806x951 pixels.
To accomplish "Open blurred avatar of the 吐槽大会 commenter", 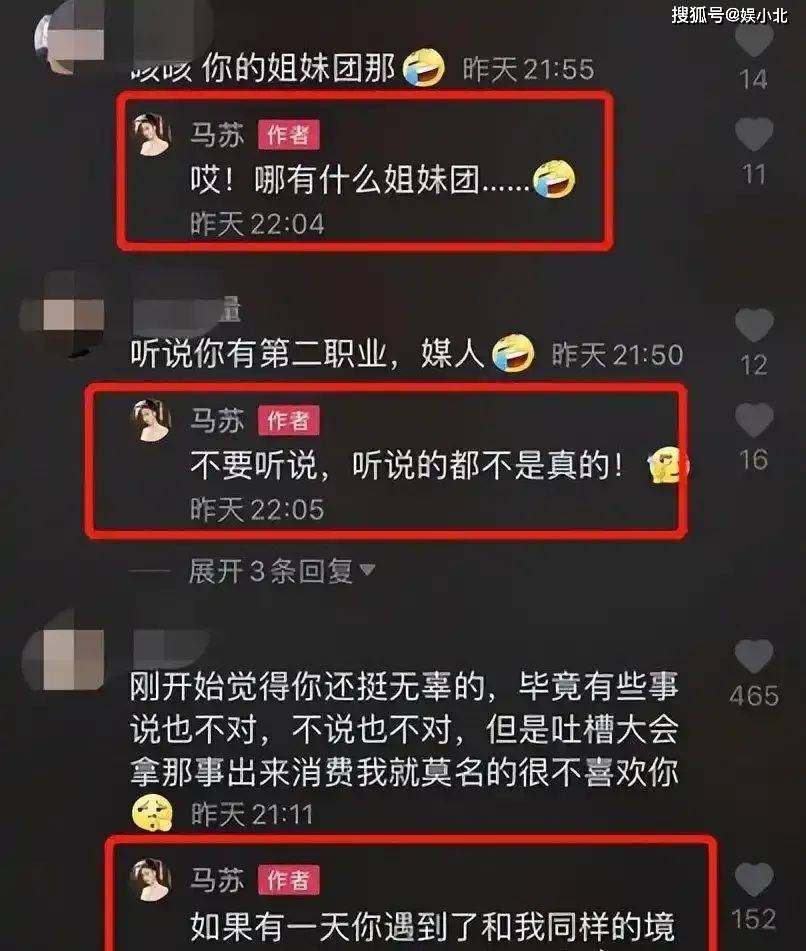I will tap(62, 660).
